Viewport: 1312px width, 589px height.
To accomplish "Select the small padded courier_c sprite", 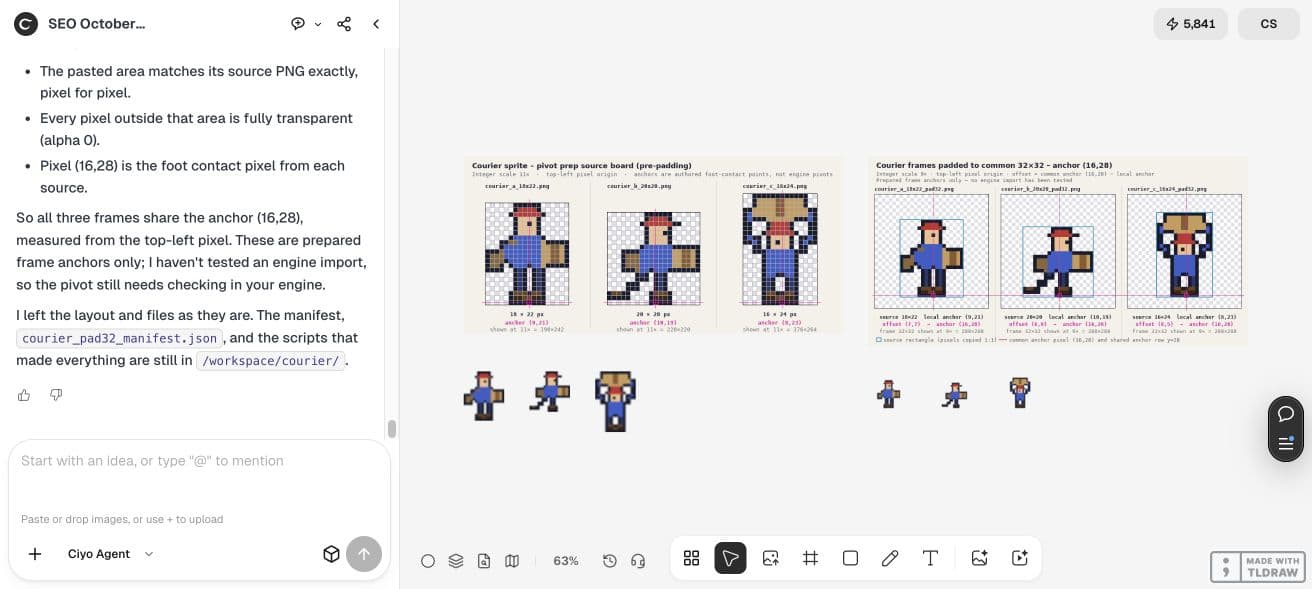I will click(1020, 392).
